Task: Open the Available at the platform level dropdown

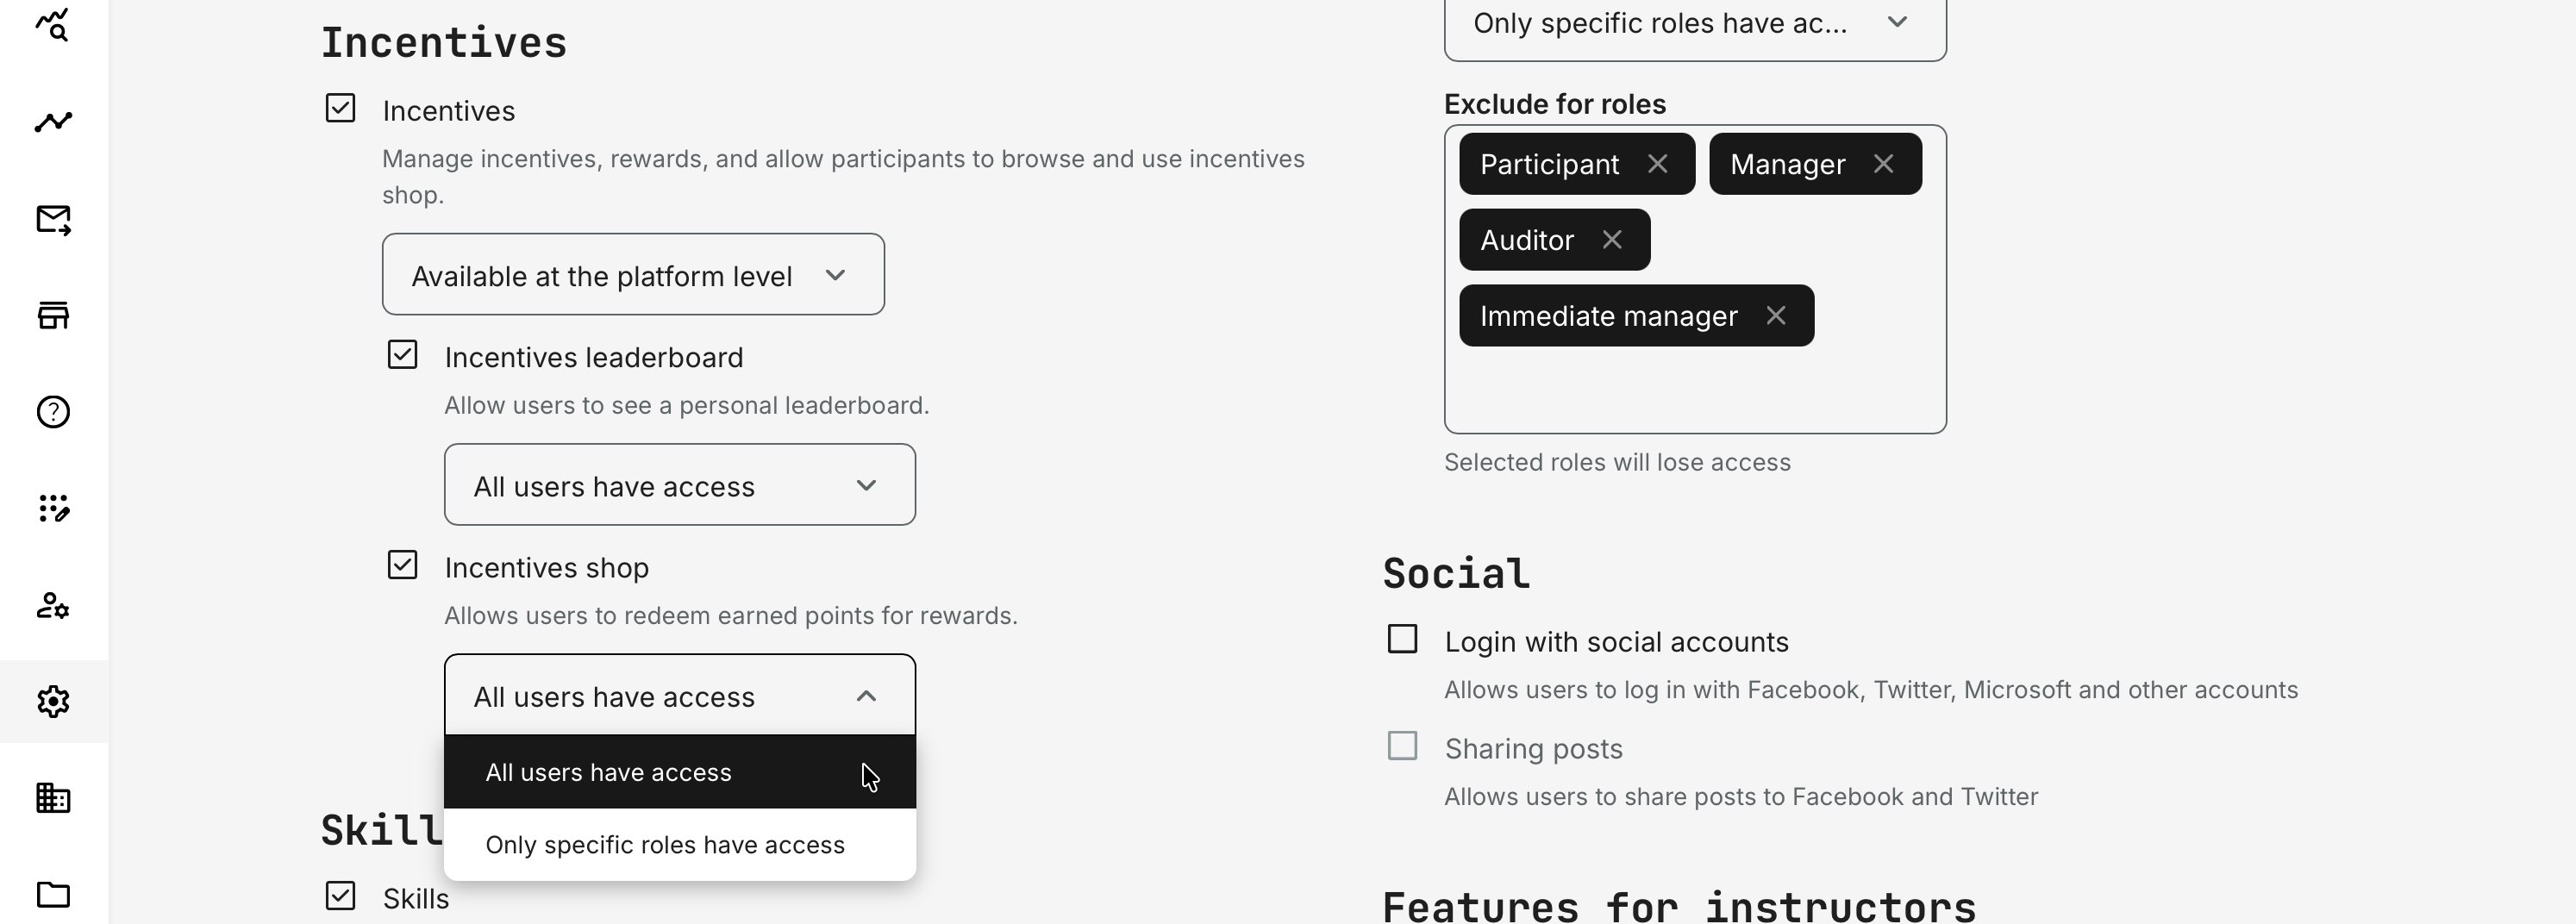Action: point(632,274)
